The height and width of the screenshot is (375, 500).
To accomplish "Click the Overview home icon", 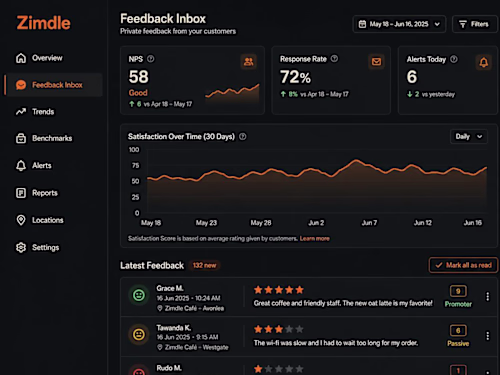I will point(21,58).
